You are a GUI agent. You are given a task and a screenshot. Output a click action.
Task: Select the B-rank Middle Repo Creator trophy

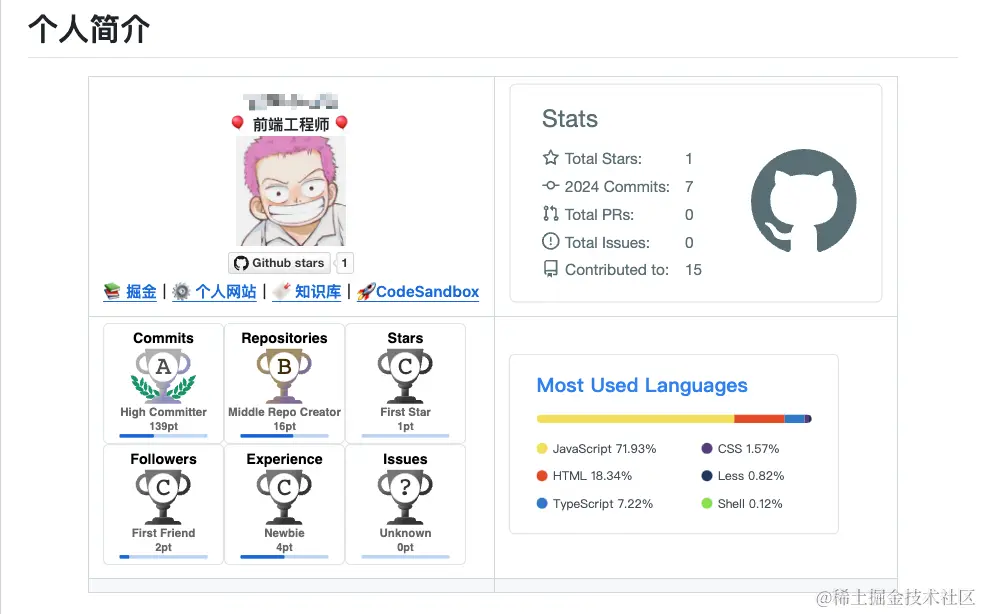pos(283,370)
